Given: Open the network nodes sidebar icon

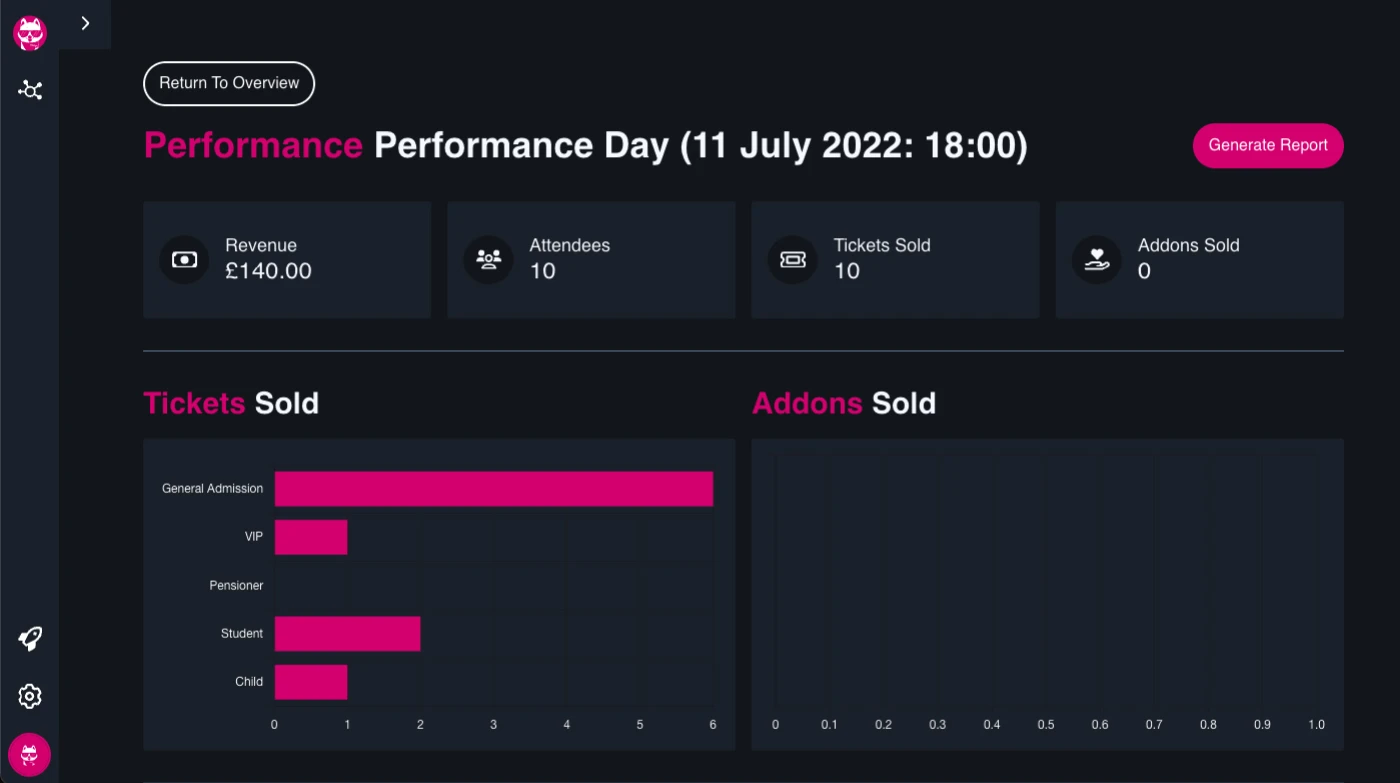Looking at the screenshot, I should (x=30, y=91).
